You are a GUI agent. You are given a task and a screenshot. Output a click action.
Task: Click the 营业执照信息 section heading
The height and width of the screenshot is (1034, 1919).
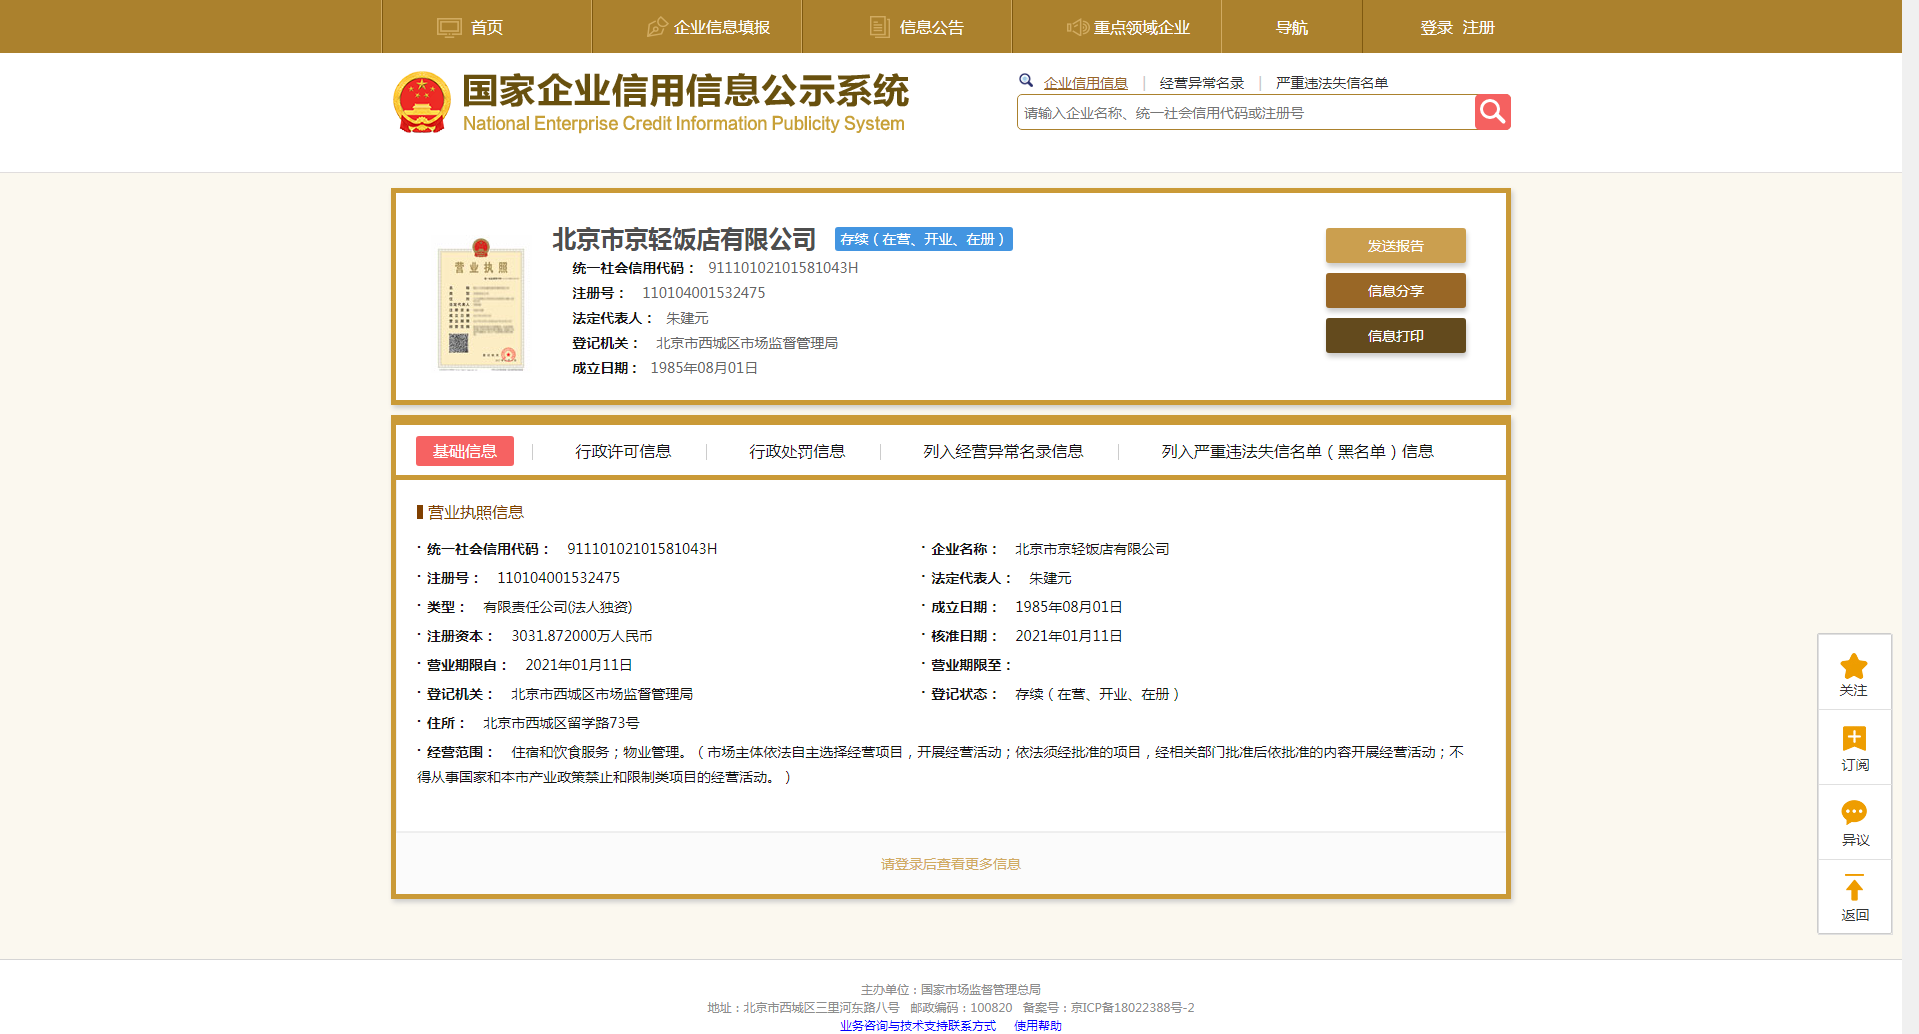(475, 512)
